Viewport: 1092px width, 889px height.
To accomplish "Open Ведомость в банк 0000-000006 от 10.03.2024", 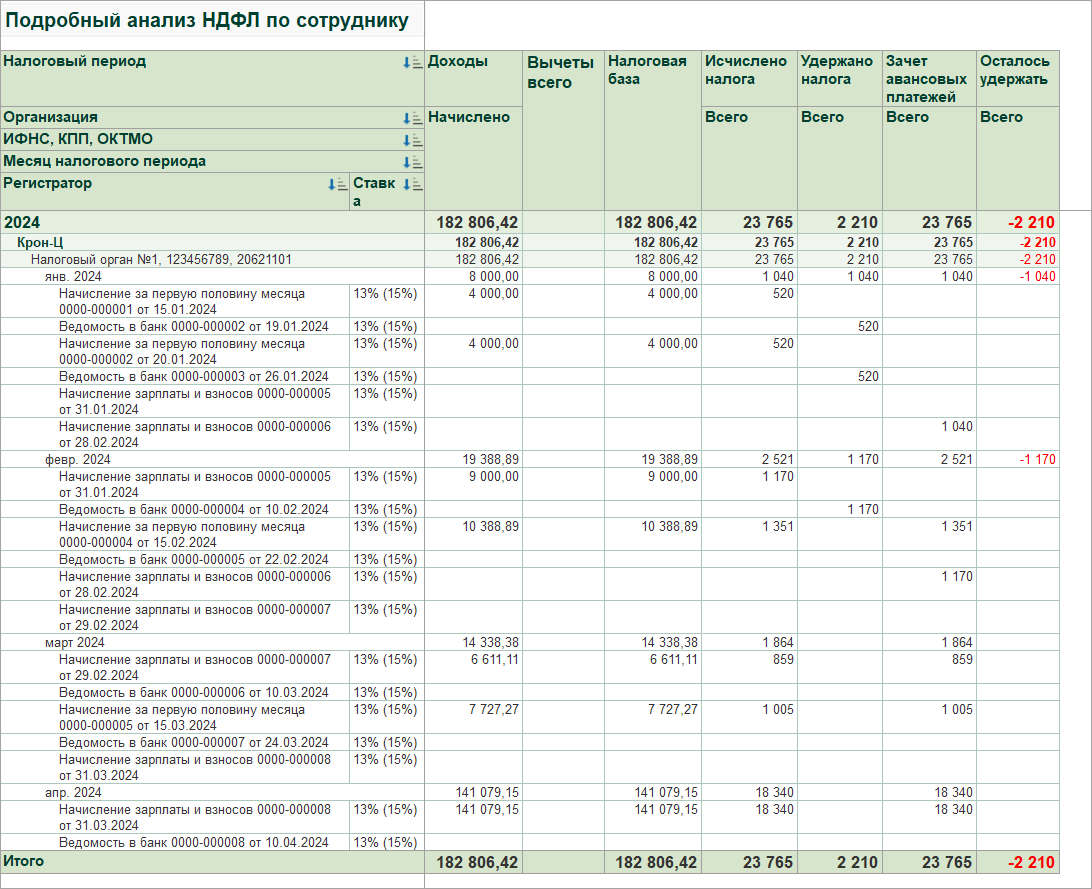I will (x=194, y=693).
